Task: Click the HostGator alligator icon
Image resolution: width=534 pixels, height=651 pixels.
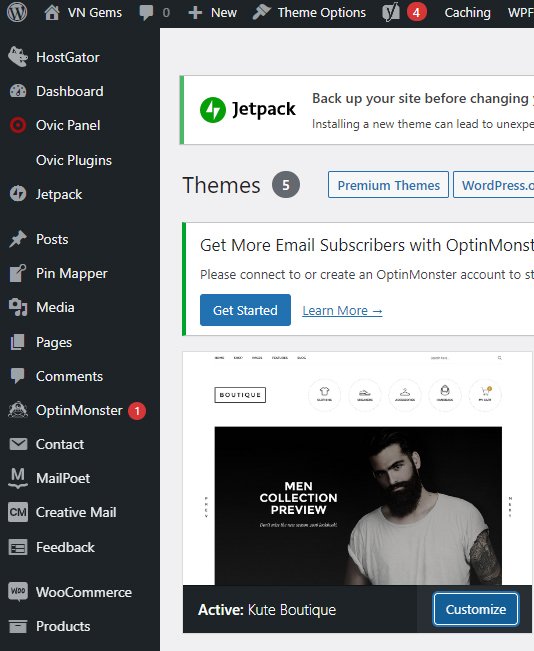Action: [x=18, y=57]
